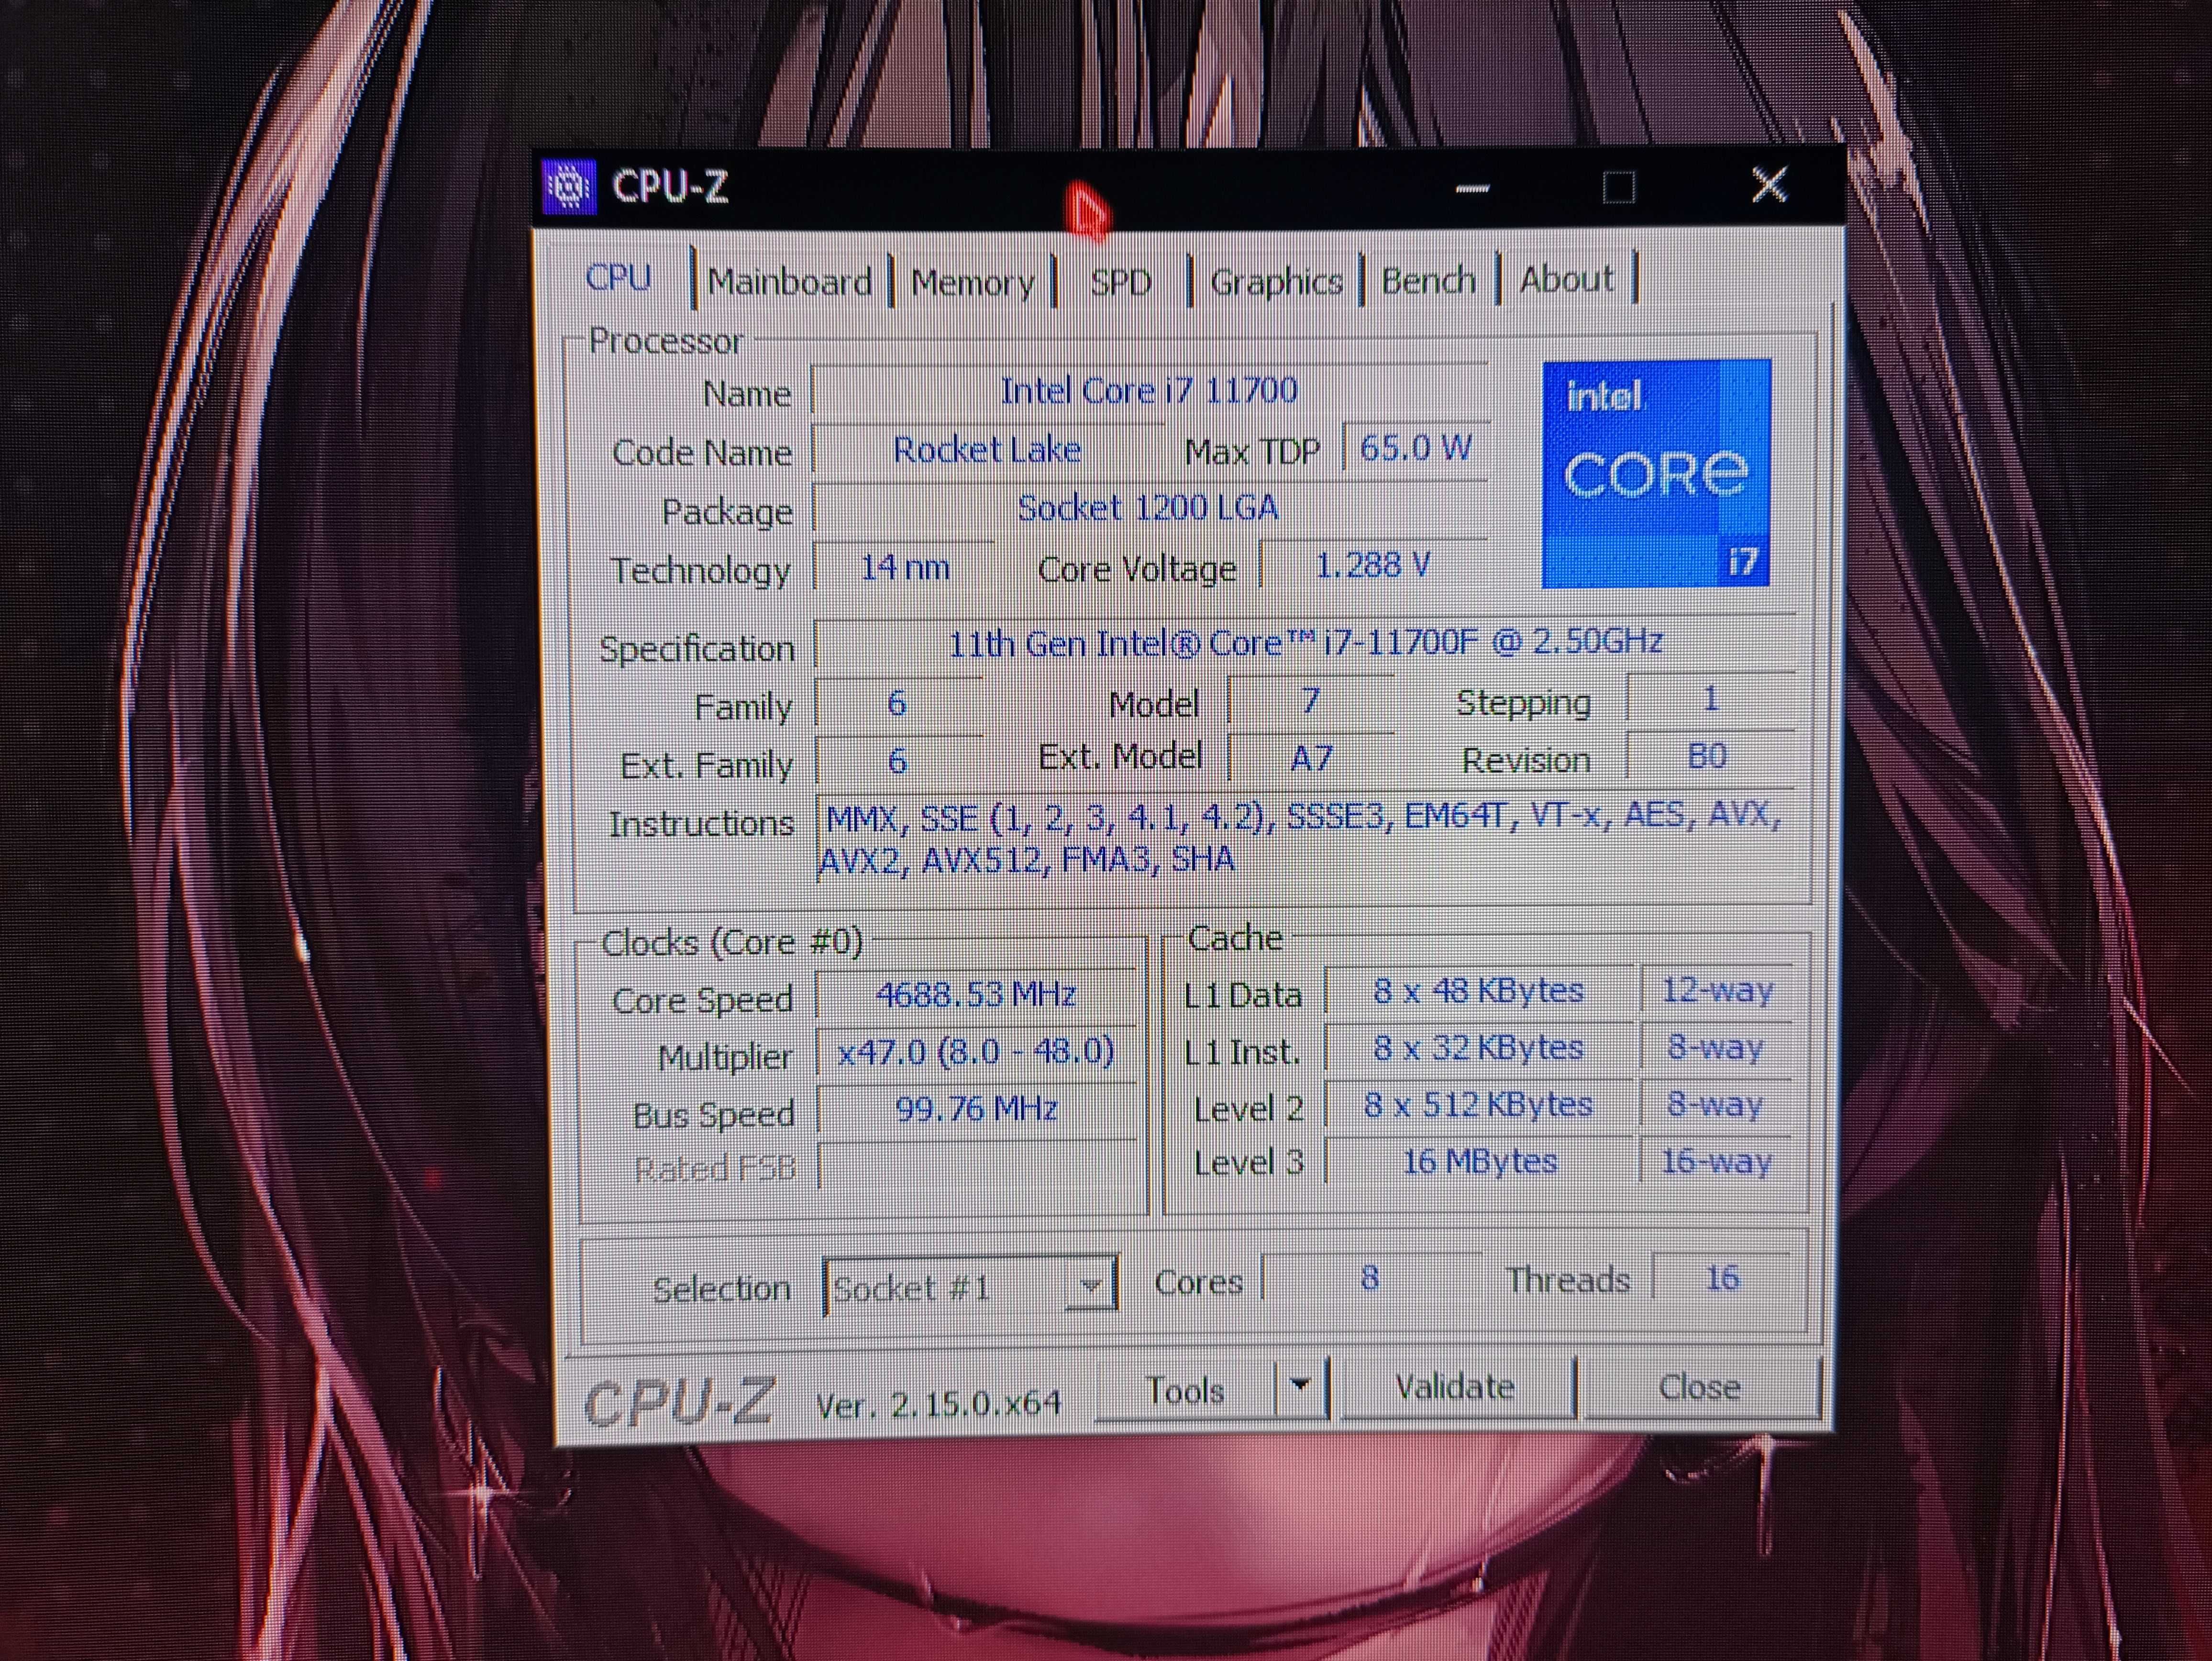Click the CPU-Z title bar text
The image size is (2212, 1661).
[670, 187]
